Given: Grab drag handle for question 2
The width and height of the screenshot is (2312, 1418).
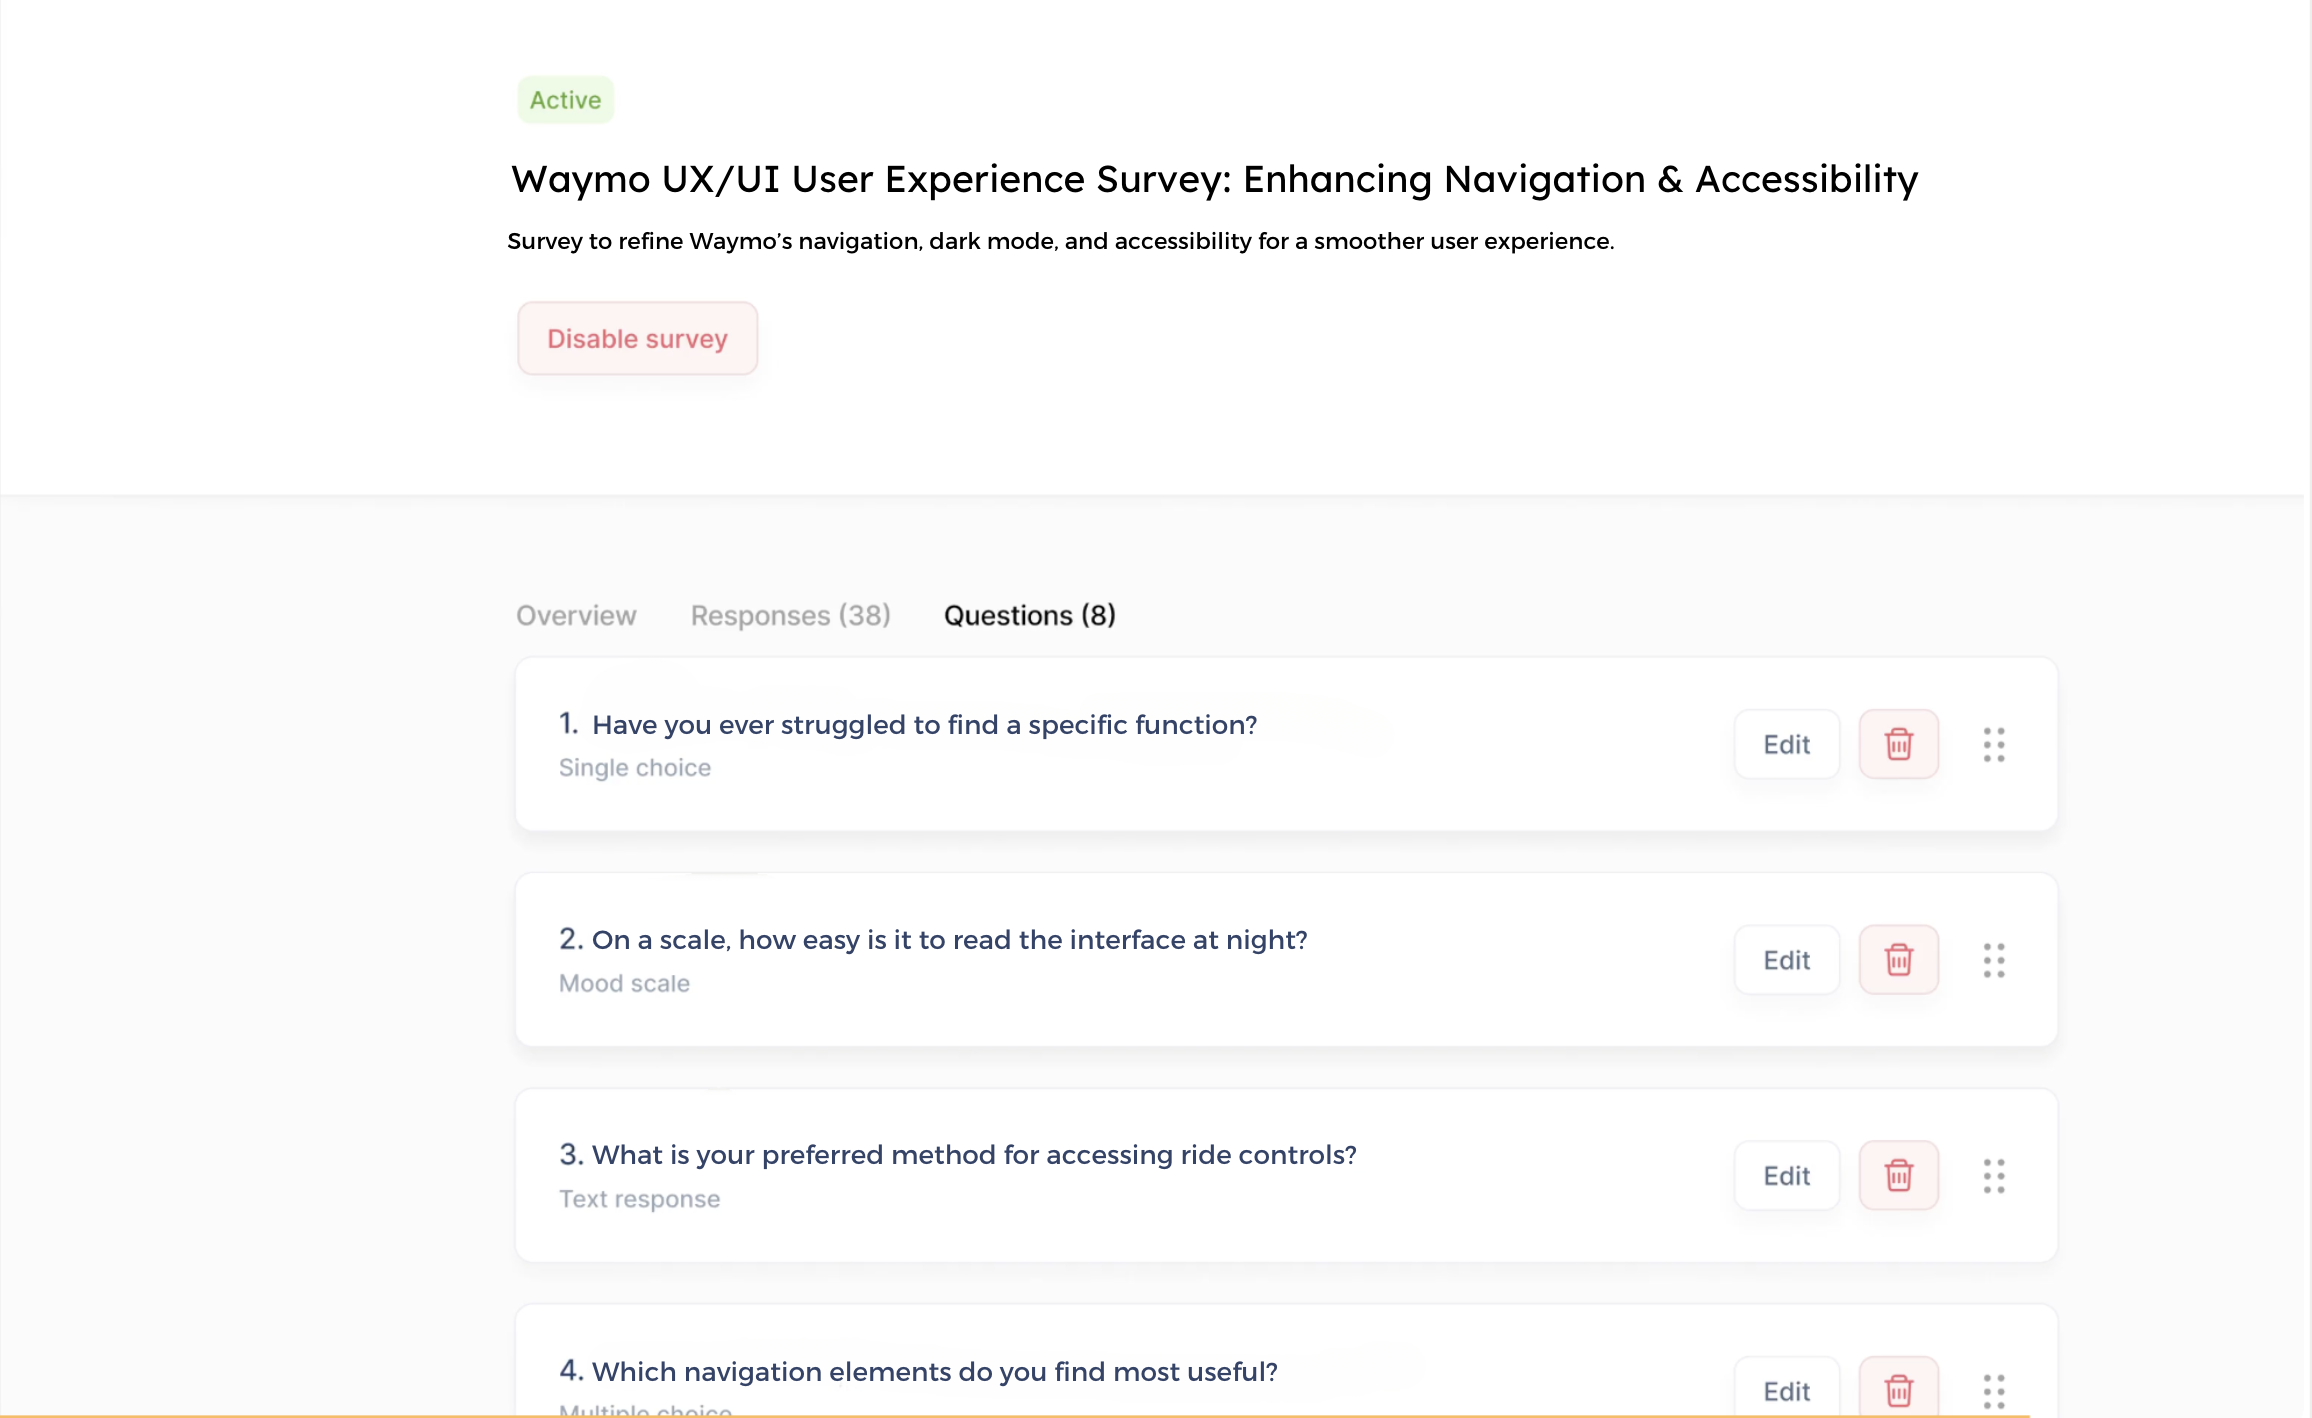Looking at the screenshot, I should 1994,960.
